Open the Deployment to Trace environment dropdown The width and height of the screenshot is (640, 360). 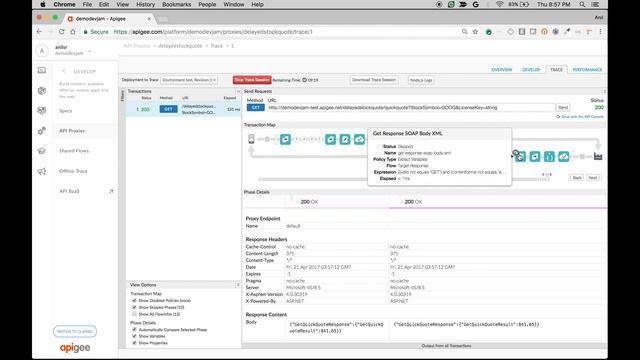coord(189,80)
